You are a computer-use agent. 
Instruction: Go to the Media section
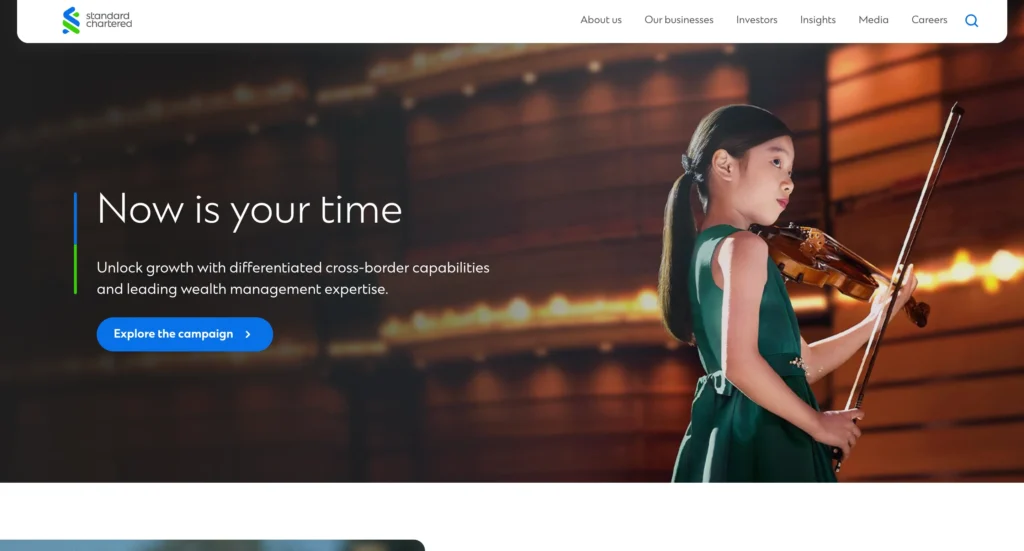[873, 20]
